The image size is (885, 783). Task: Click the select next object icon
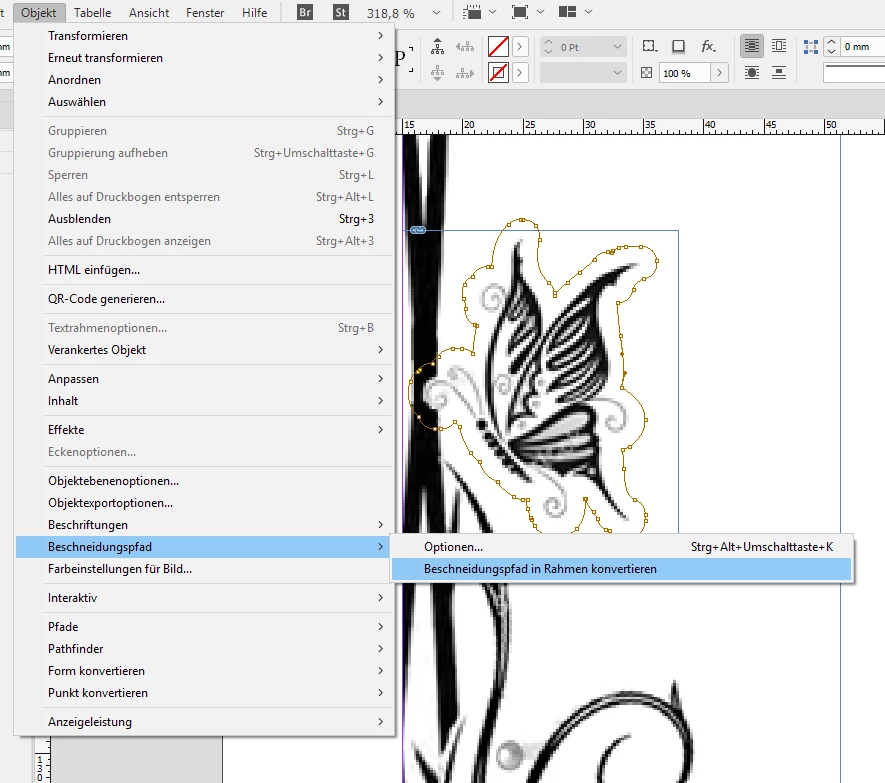click(x=465, y=73)
